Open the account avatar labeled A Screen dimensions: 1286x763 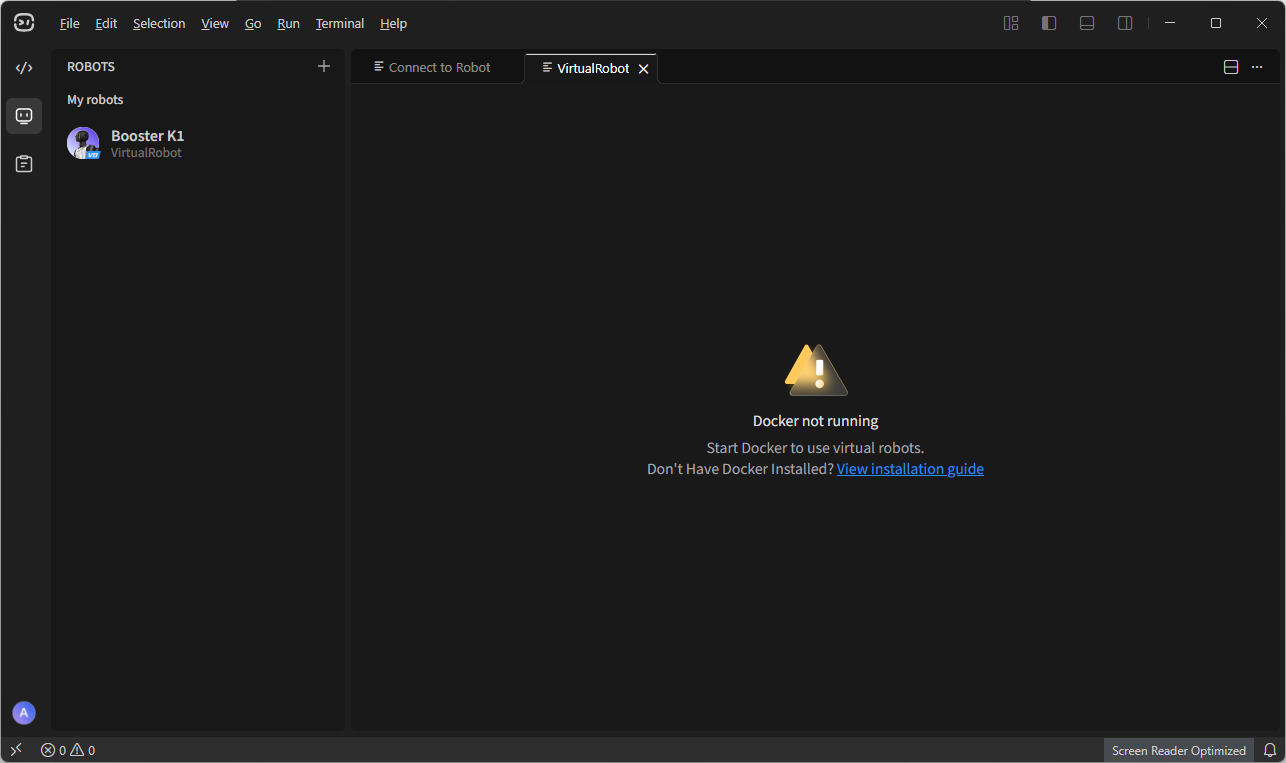coord(24,713)
